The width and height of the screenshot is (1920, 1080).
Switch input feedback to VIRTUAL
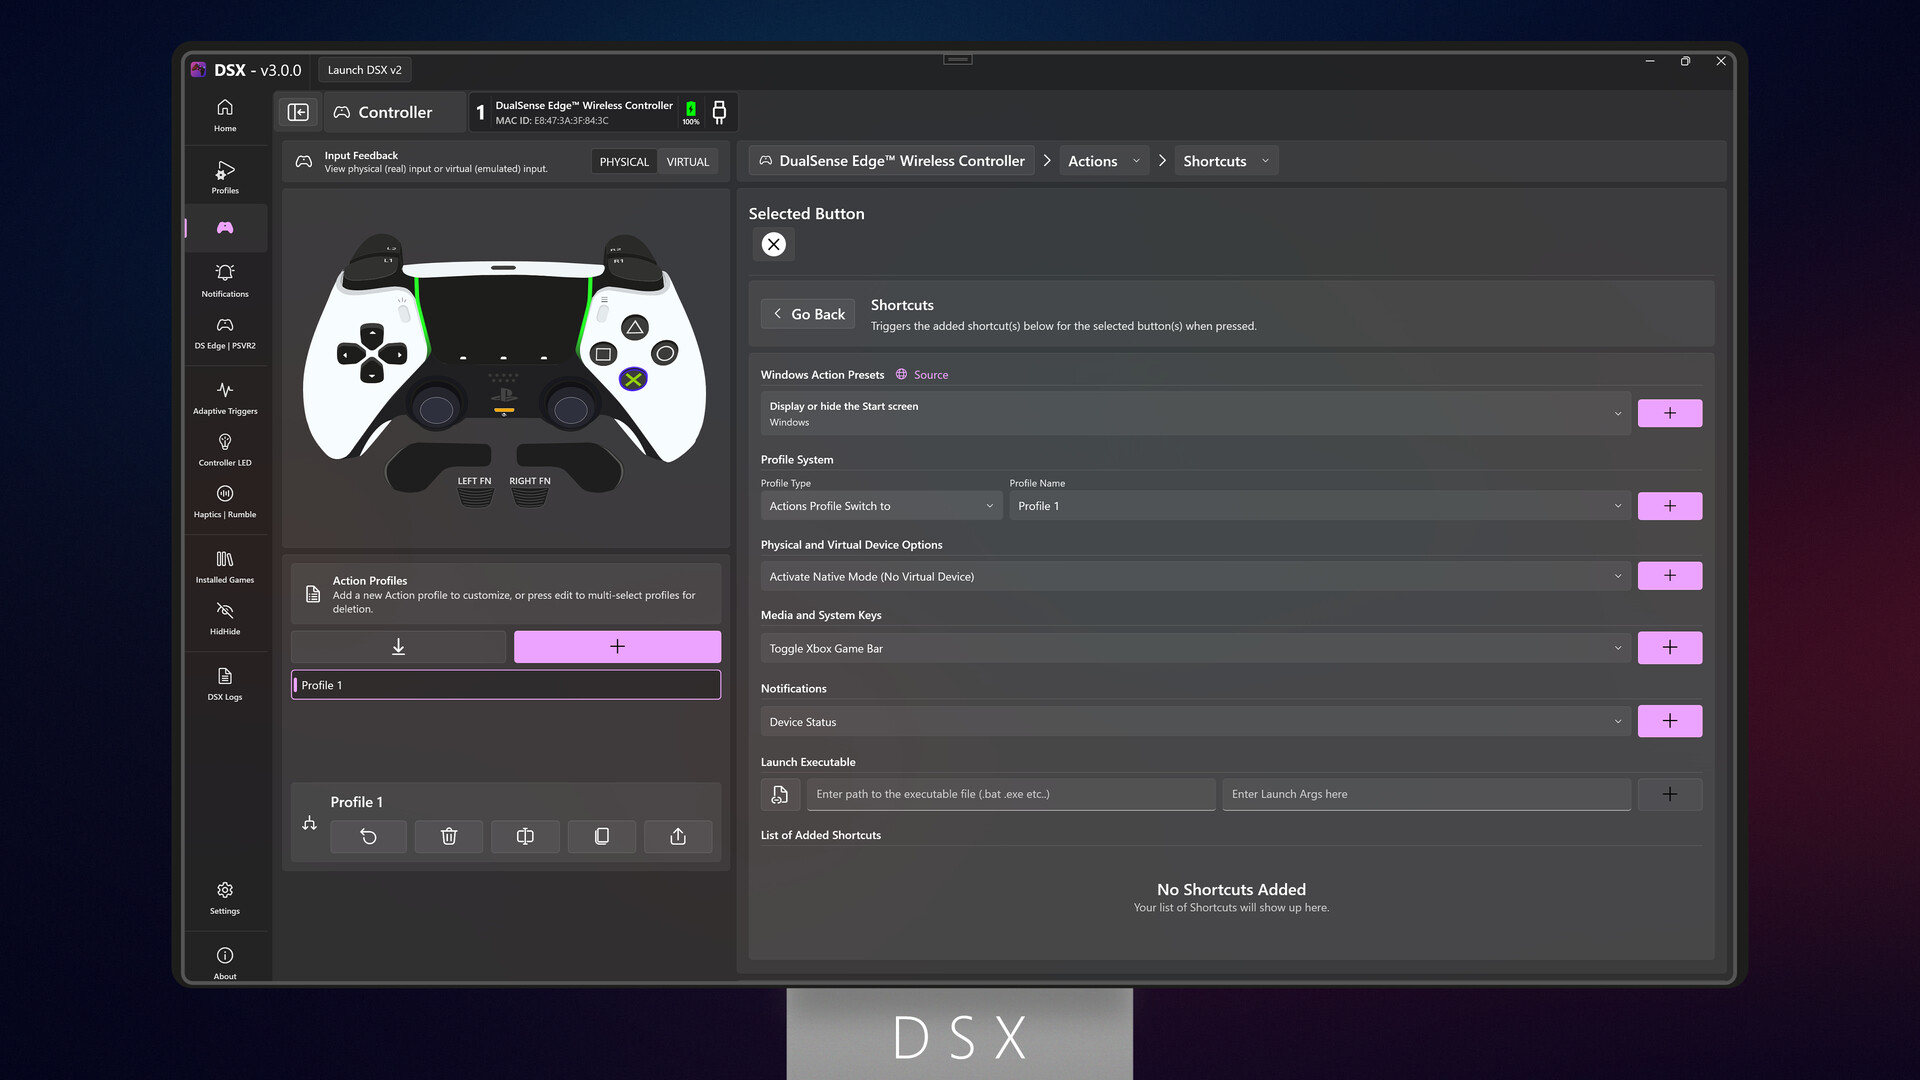[x=687, y=161]
